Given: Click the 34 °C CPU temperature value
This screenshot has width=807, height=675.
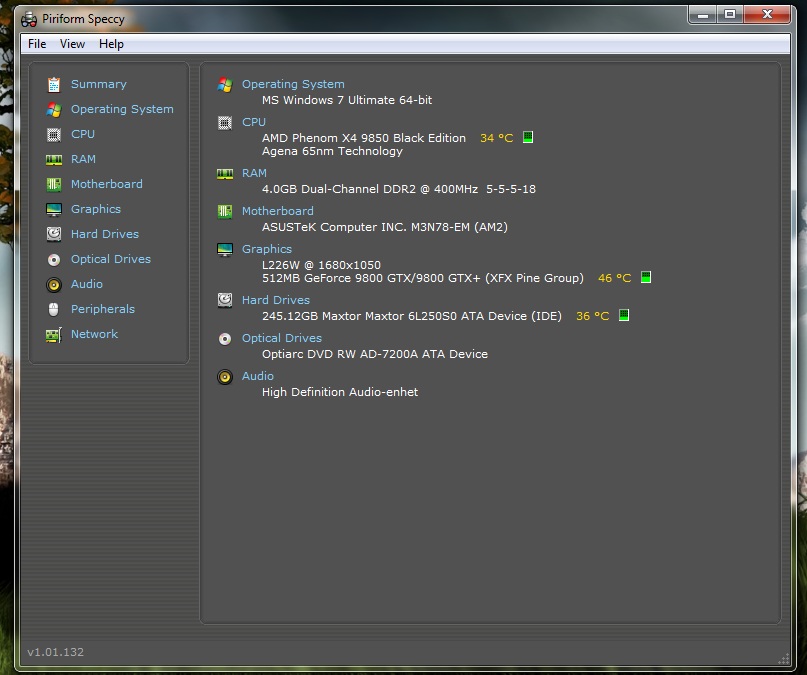Looking at the screenshot, I should coord(497,138).
